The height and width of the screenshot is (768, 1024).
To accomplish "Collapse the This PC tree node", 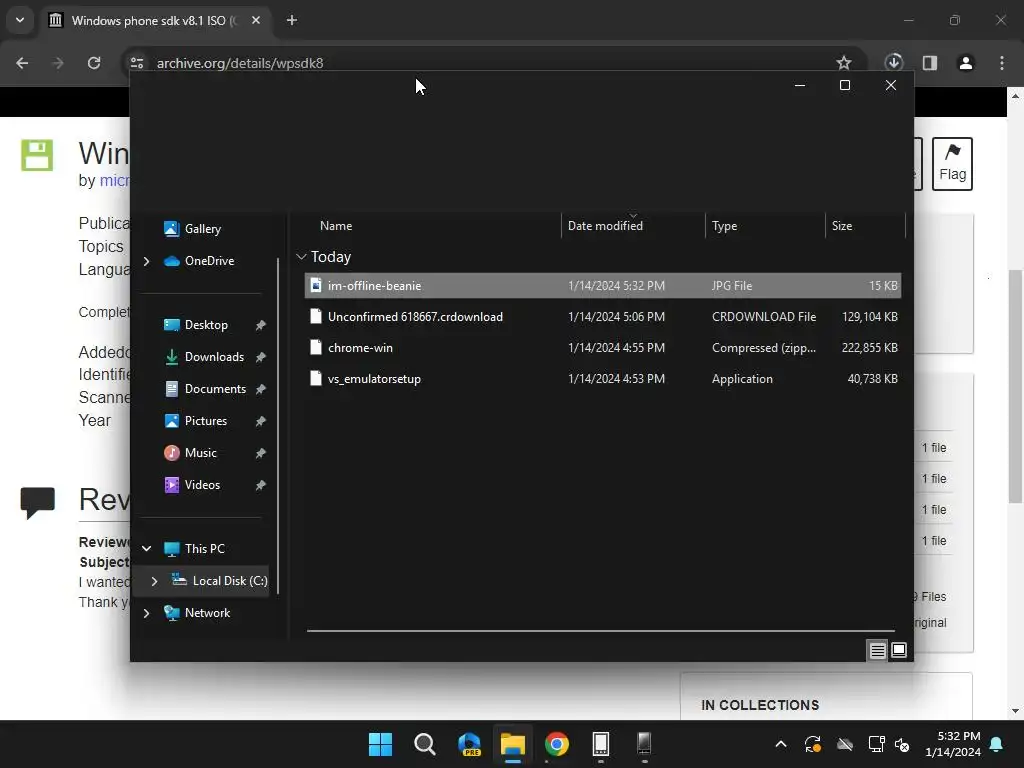I will [146, 549].
